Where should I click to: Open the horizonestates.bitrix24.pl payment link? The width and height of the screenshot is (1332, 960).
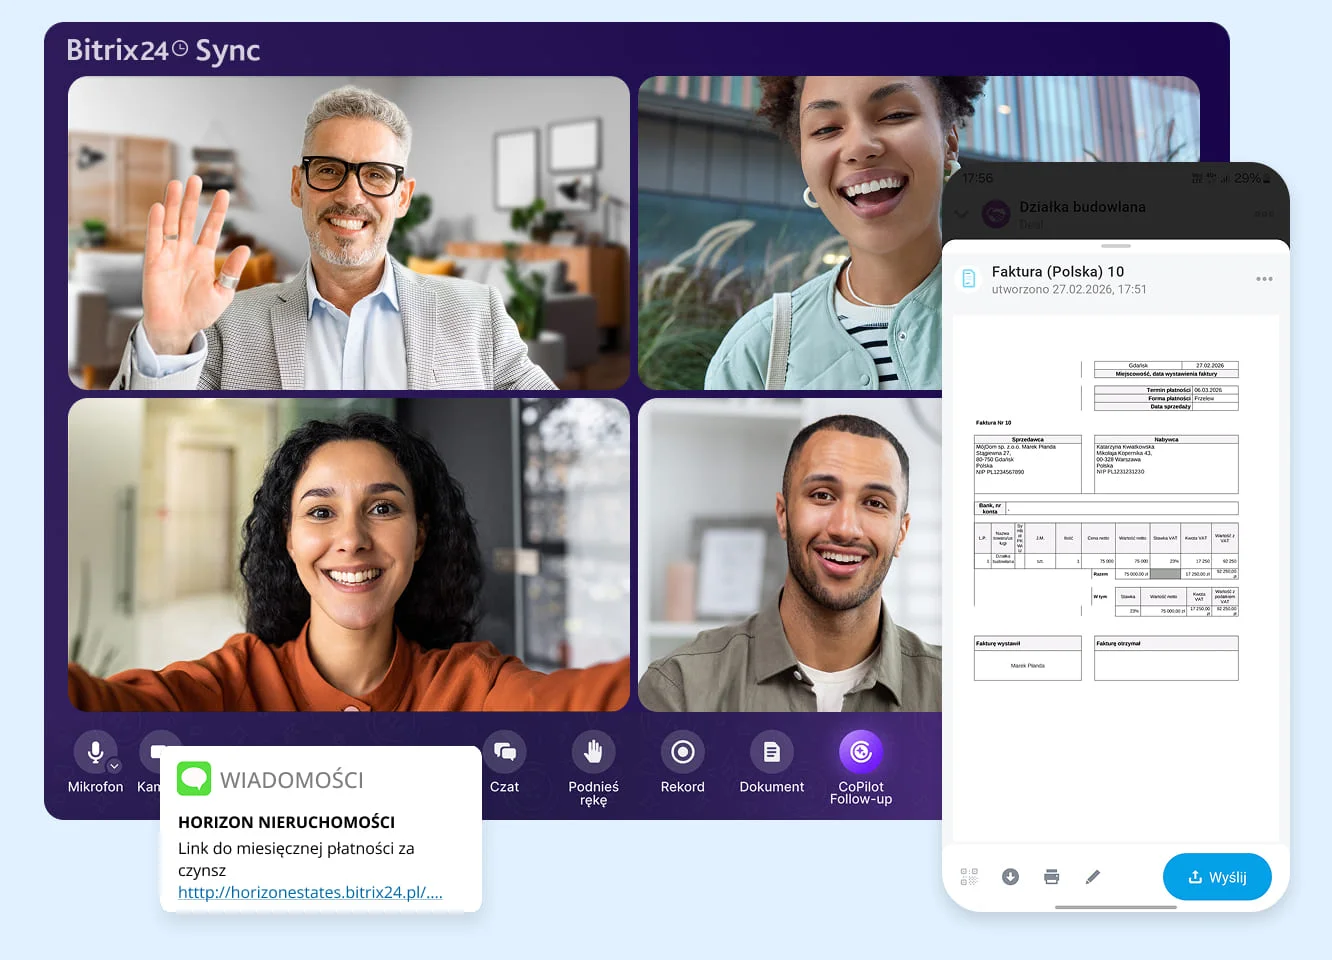point(309,892)
